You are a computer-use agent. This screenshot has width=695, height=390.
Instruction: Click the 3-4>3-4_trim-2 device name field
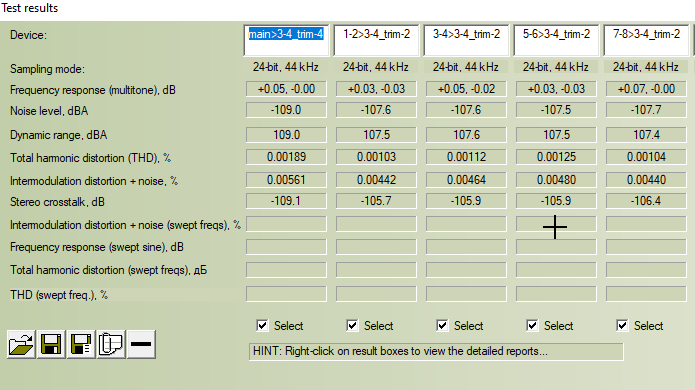point(466,40)
